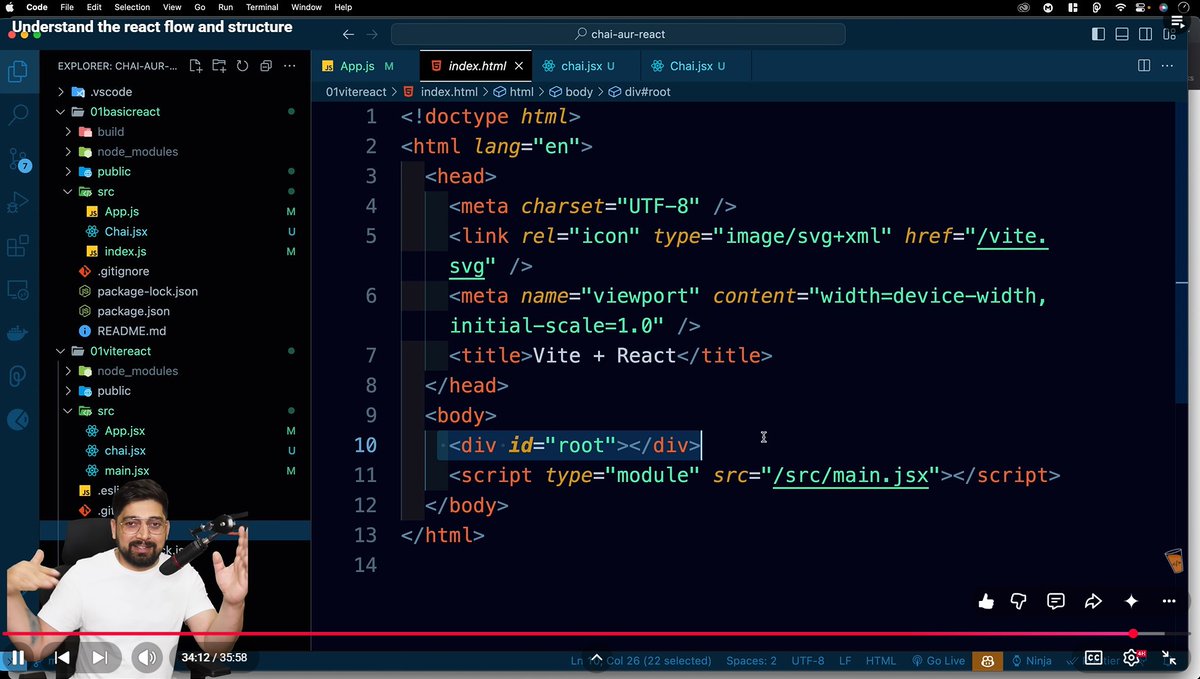Open README.md in the file tree
1200x679 pixels.
(x=131, y=331)
